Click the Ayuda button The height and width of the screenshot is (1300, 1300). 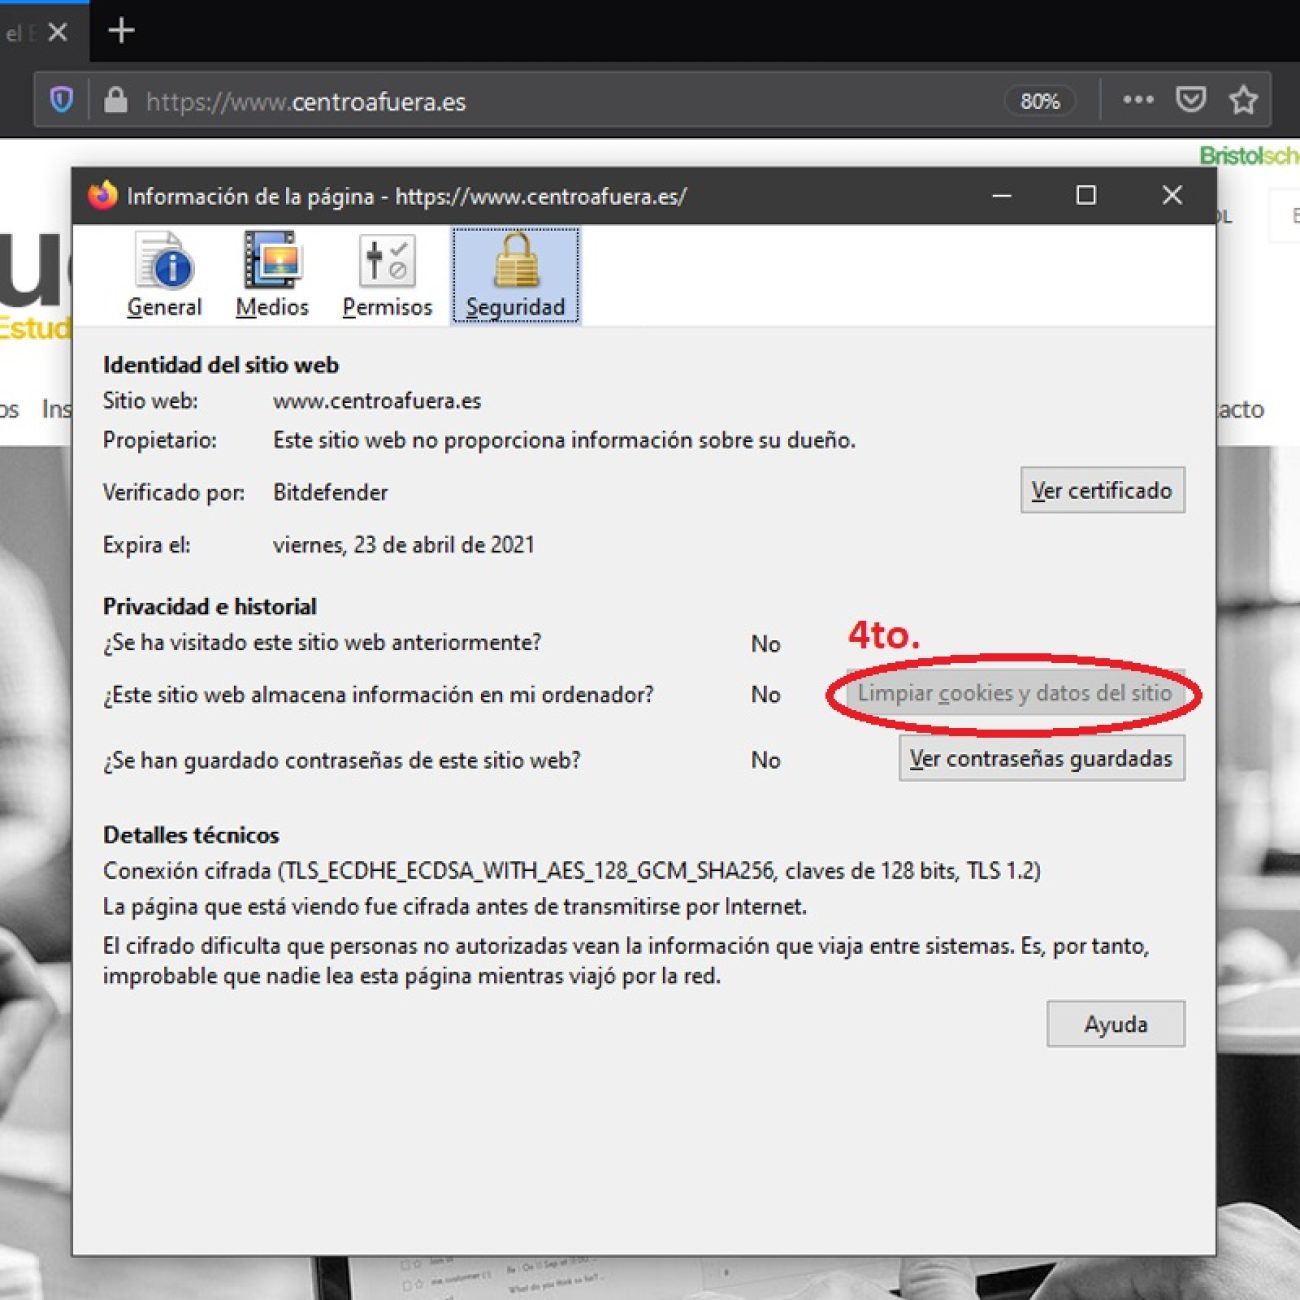pyautogui.click(x=1115, y=1024)
